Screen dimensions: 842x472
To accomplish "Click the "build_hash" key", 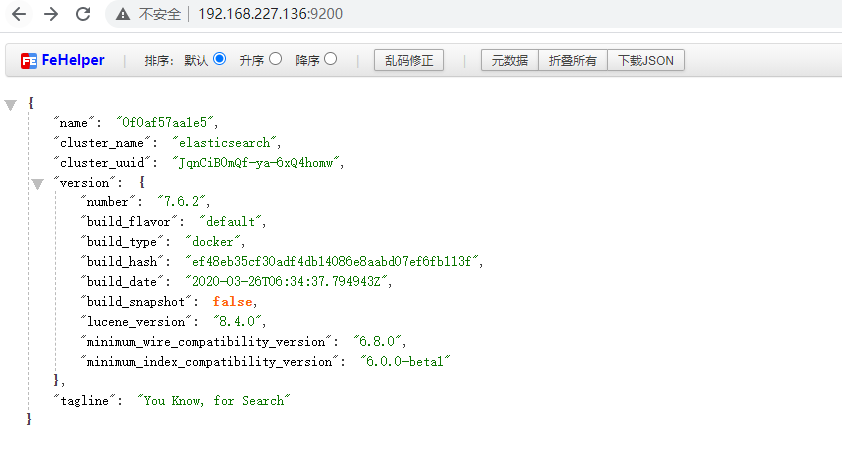I will pyautogui.click(x=121, y=262).
